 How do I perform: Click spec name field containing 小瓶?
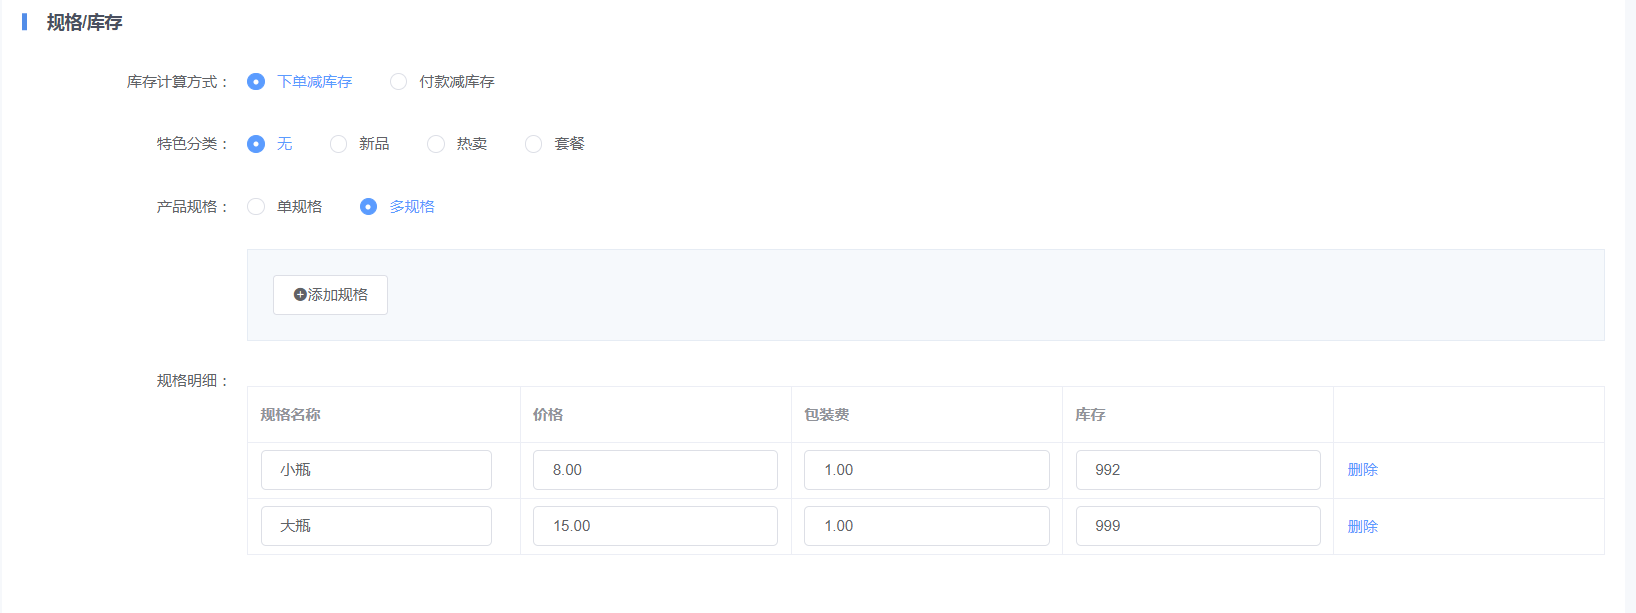click(x=376, y=470)
